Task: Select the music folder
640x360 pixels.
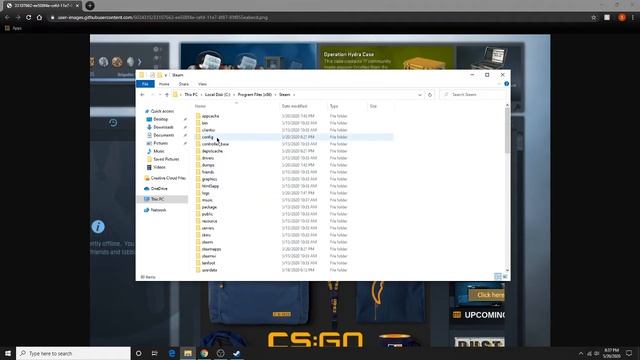Action: [207, 200]
